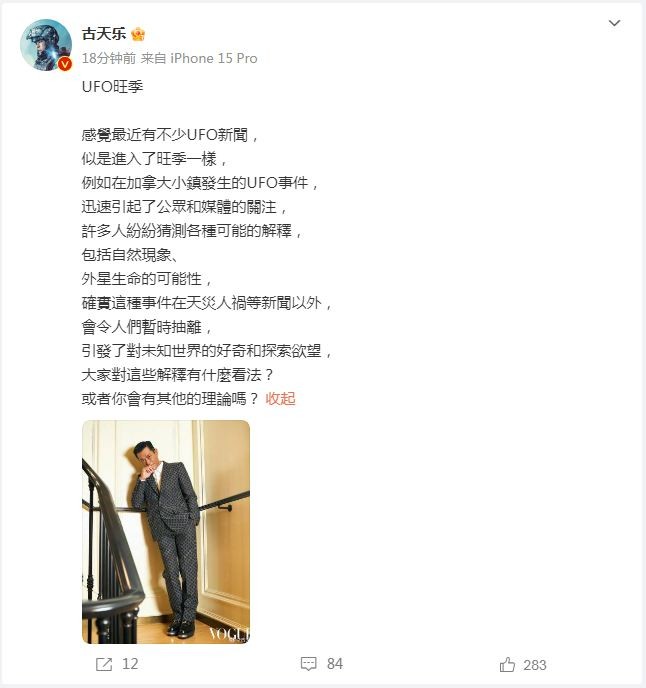Screen dimensions: 646x688
Task: Click the line 或者你會有其他的理論嗎
Action: 171,399
